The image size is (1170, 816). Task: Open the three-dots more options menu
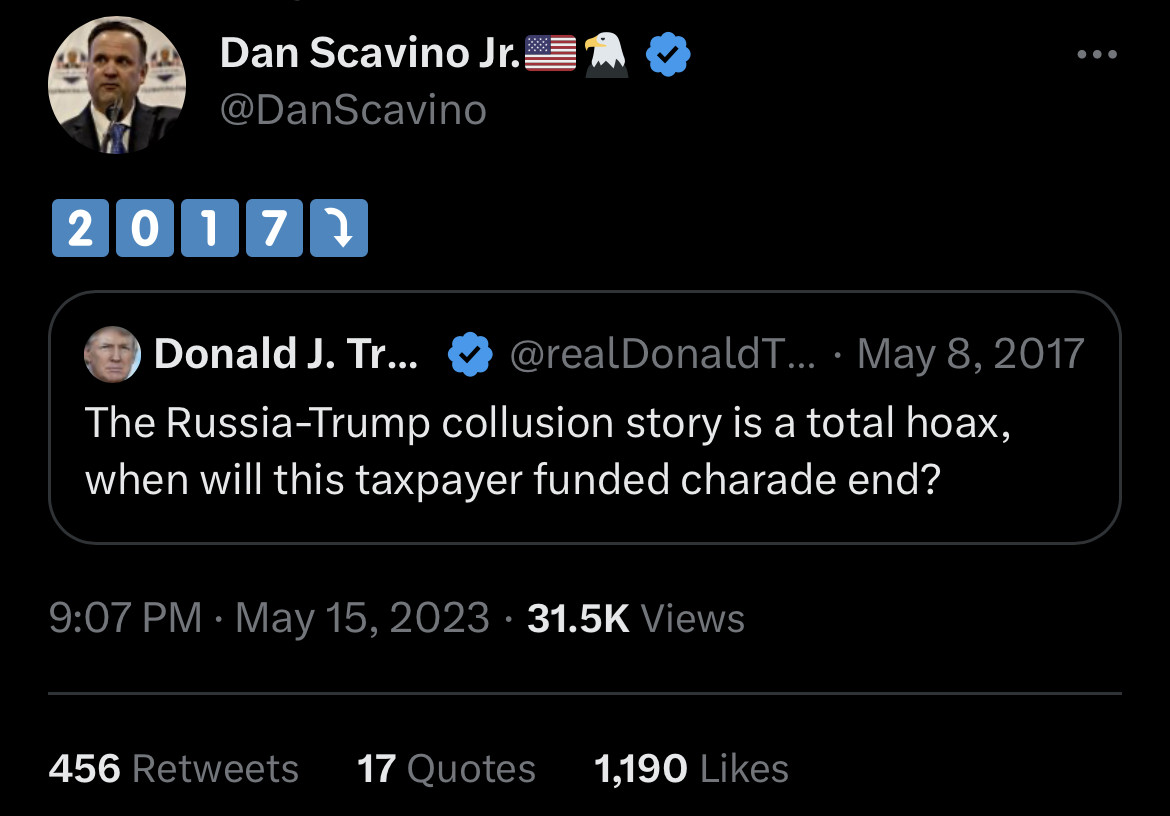point(1097,54)
